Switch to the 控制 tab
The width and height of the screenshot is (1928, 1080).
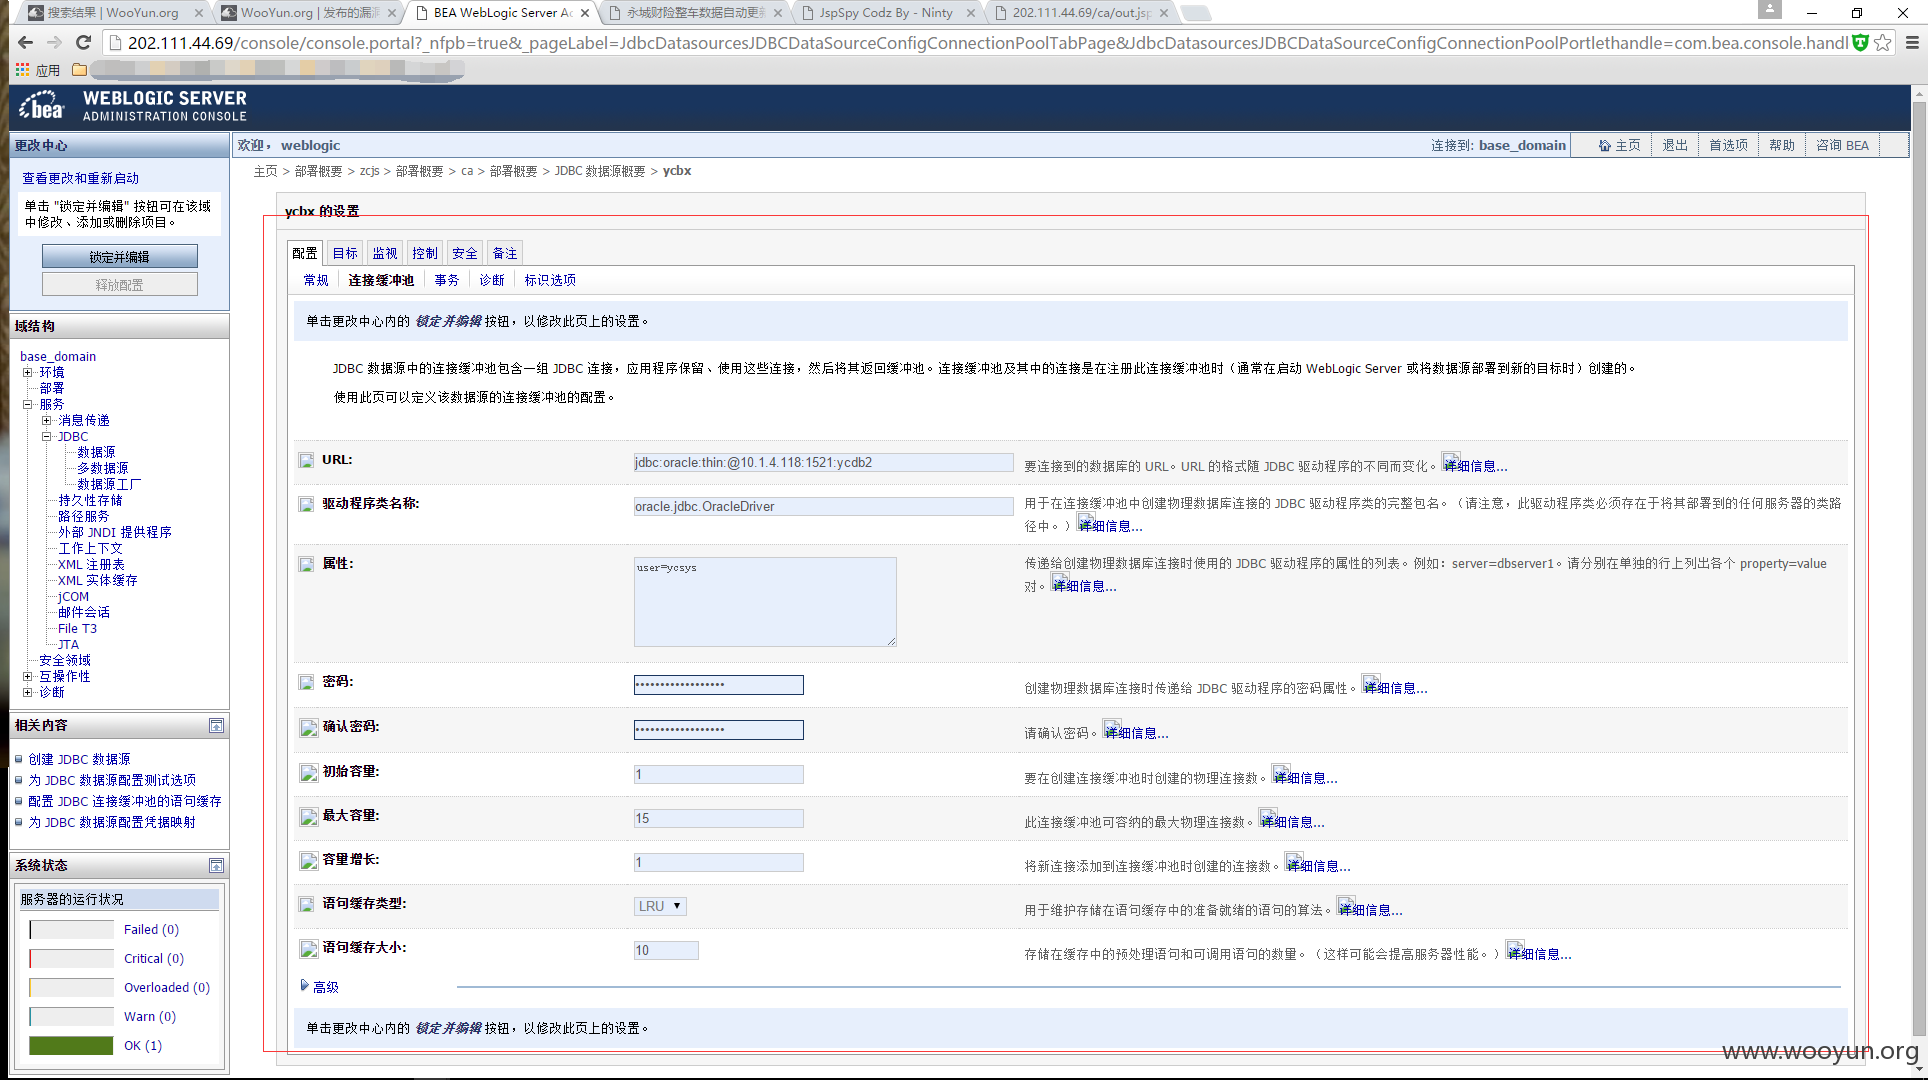pos(425,253)
